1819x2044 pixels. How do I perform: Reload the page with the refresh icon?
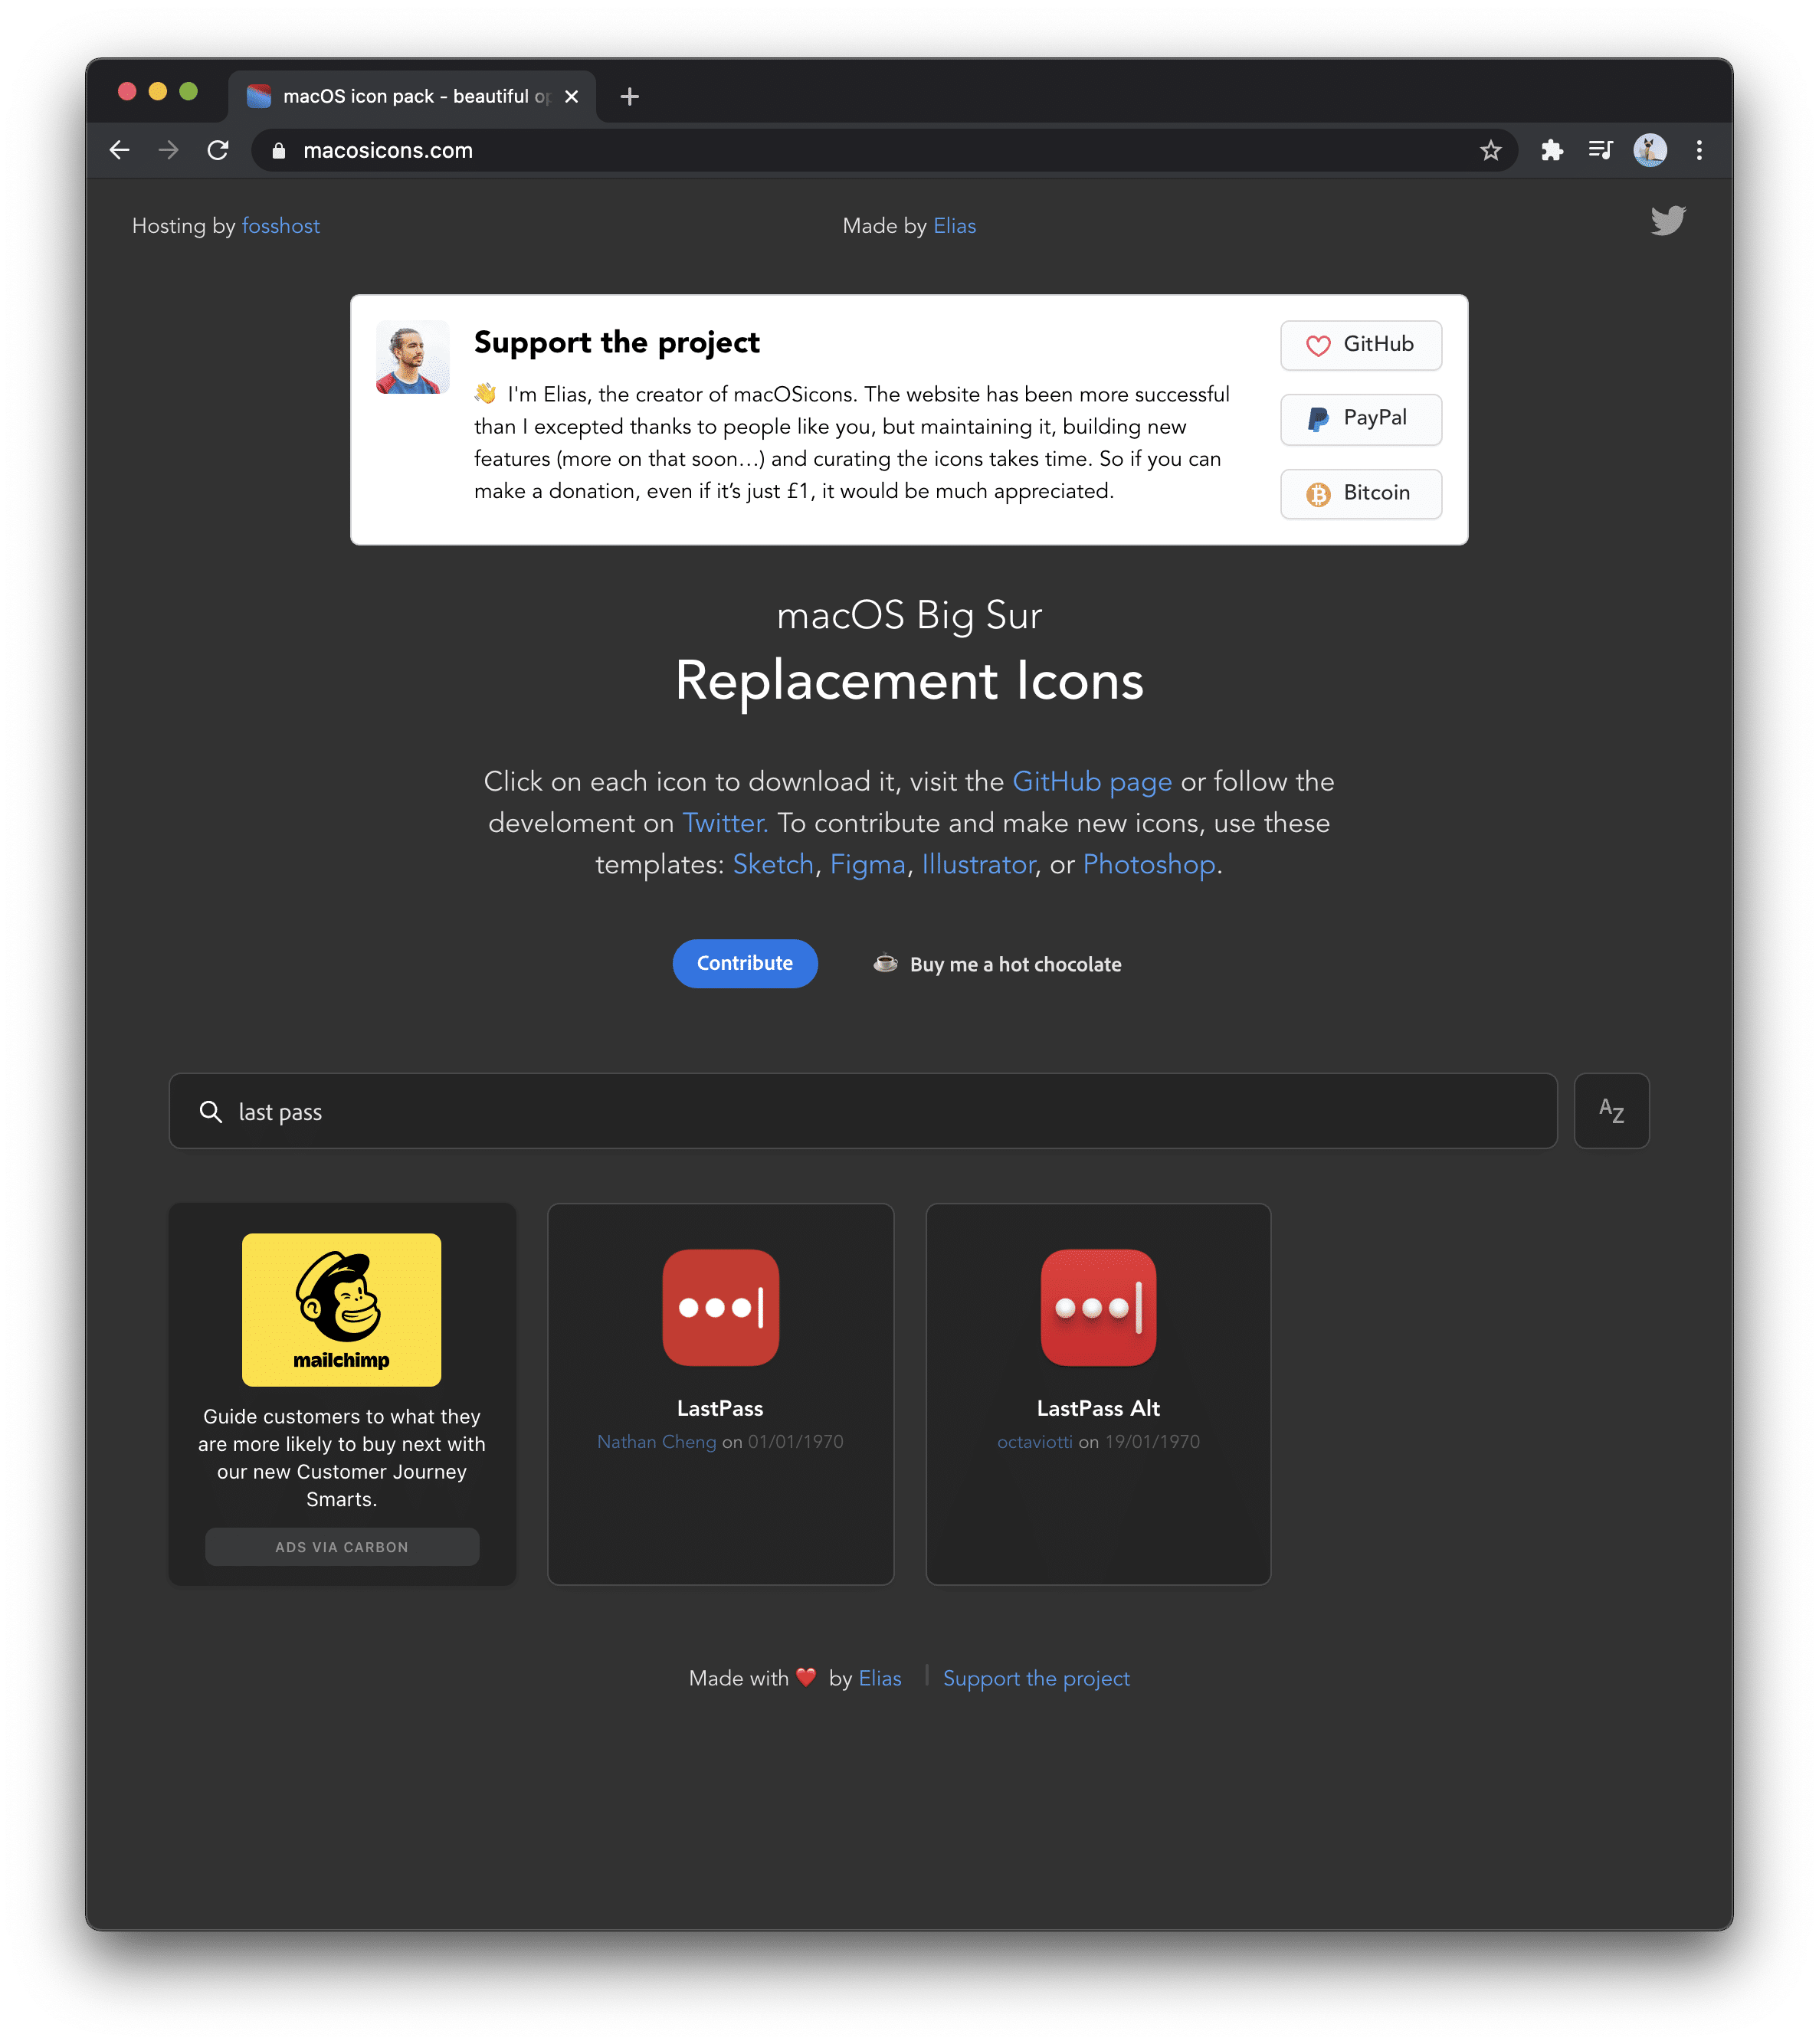click(x=218, y=150)
